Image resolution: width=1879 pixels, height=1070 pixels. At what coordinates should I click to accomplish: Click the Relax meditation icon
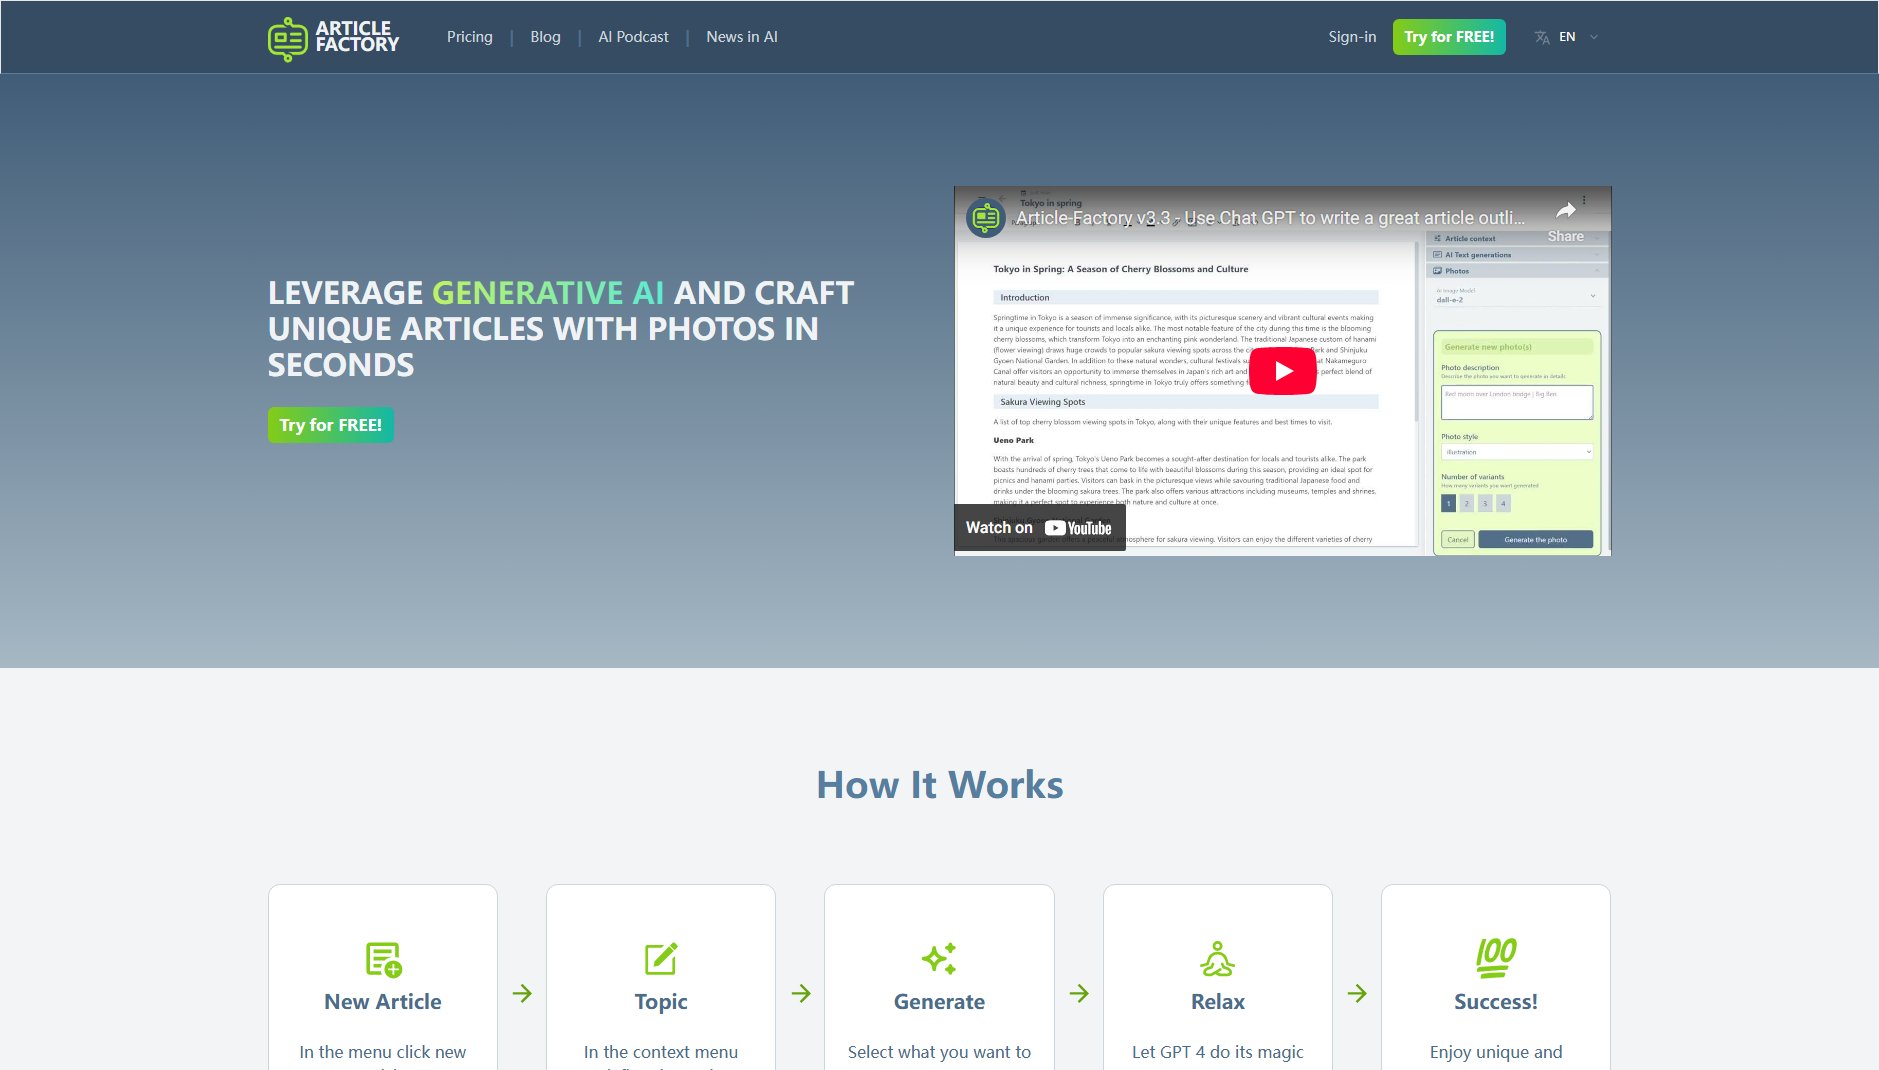point(1217,960)
